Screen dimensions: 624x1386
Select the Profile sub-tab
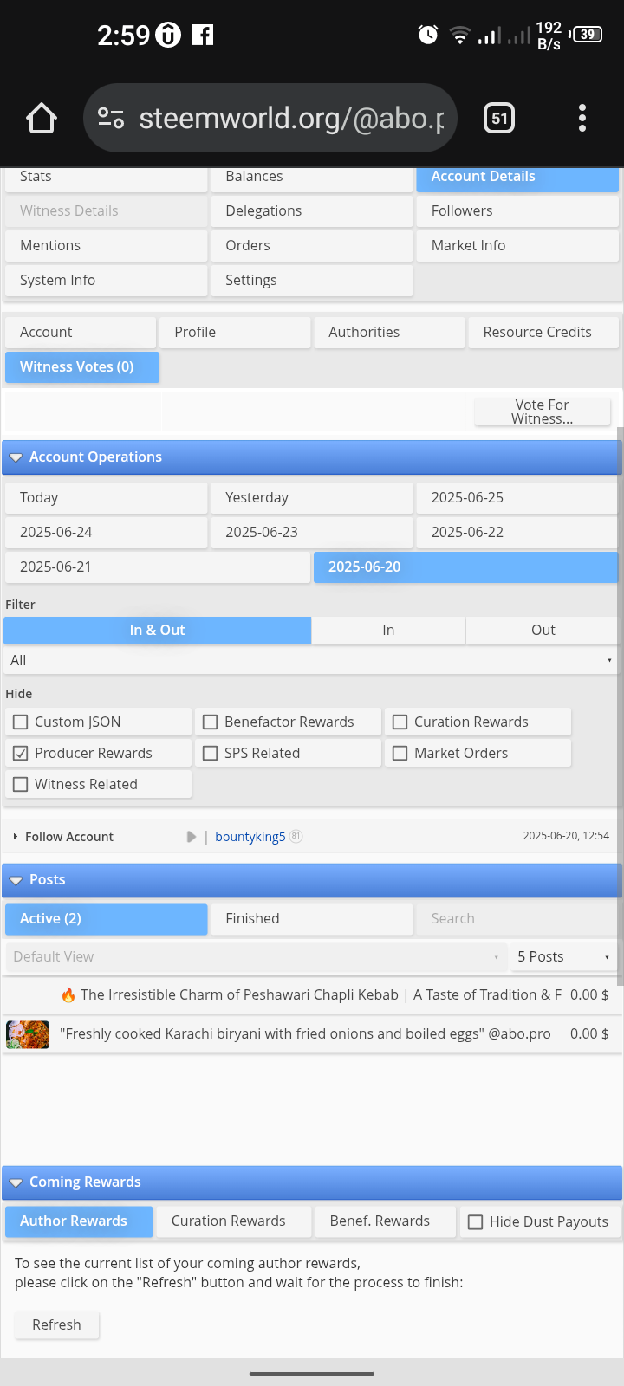(x=234, y=333)
